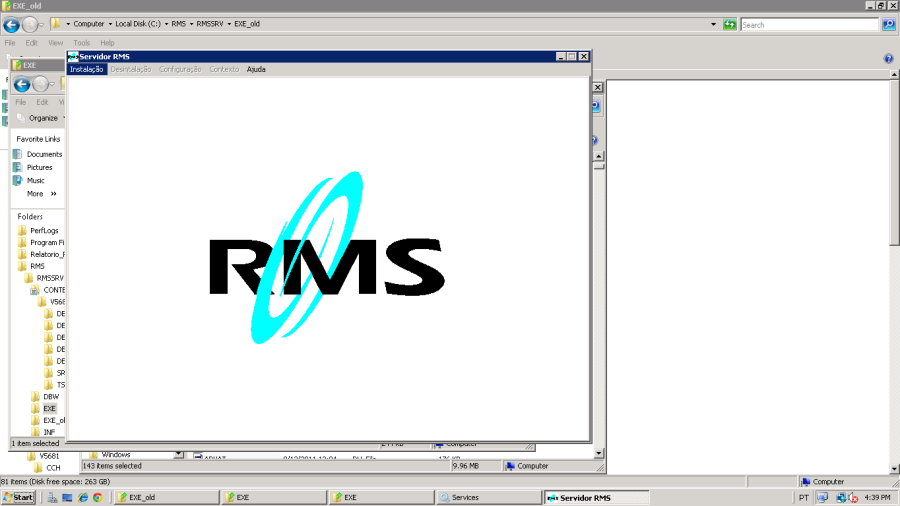The width and height of the screenshot is (900, 506).
Task: Open Internet Explorer from the quick launch
Action: (83, 497)
